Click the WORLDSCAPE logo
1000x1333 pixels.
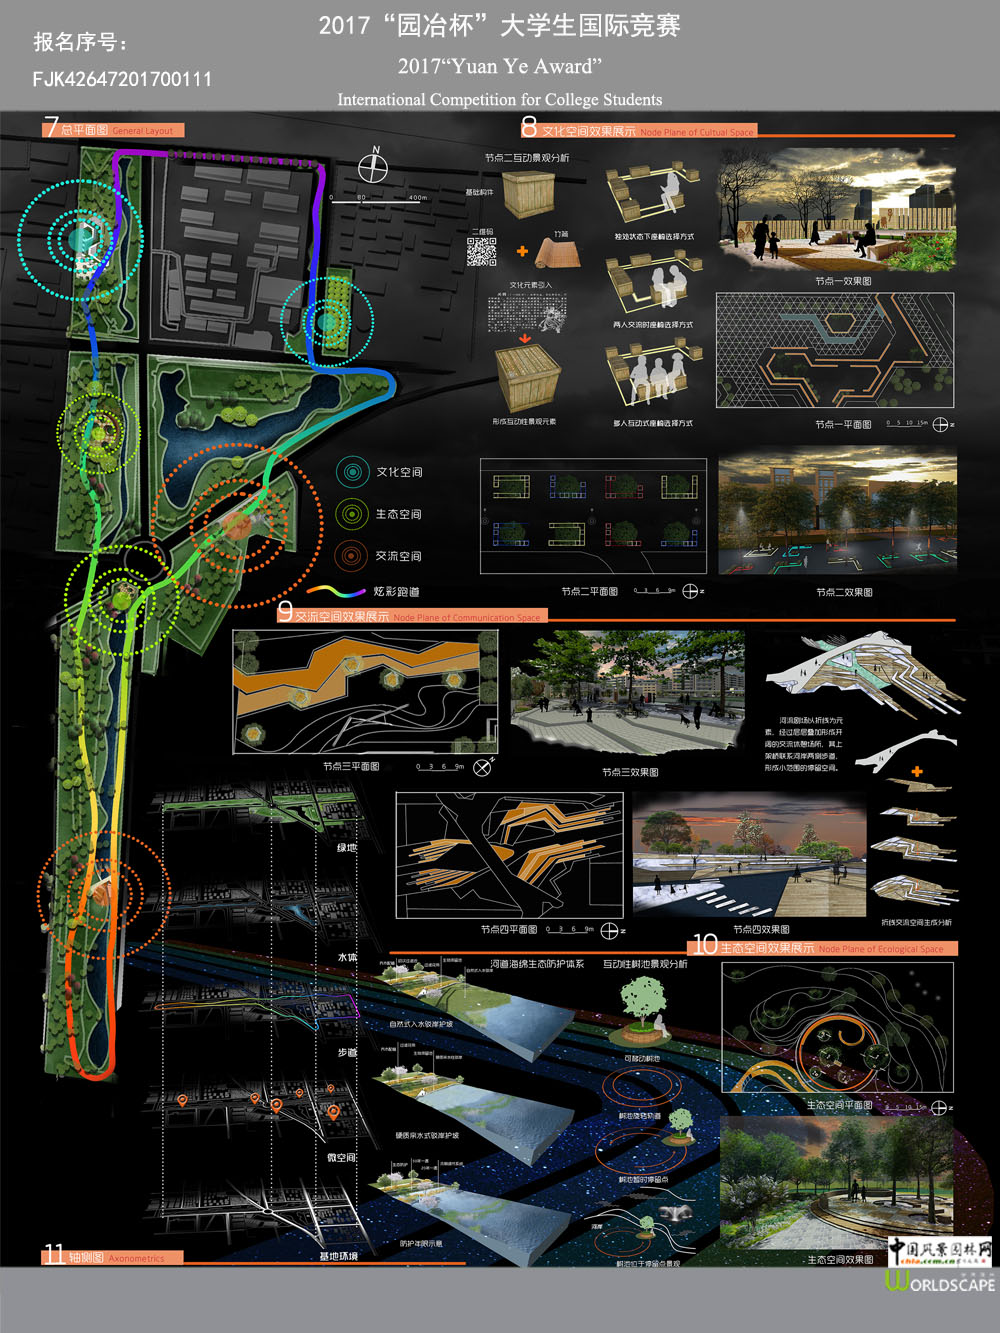click(x=940, y=1283)
